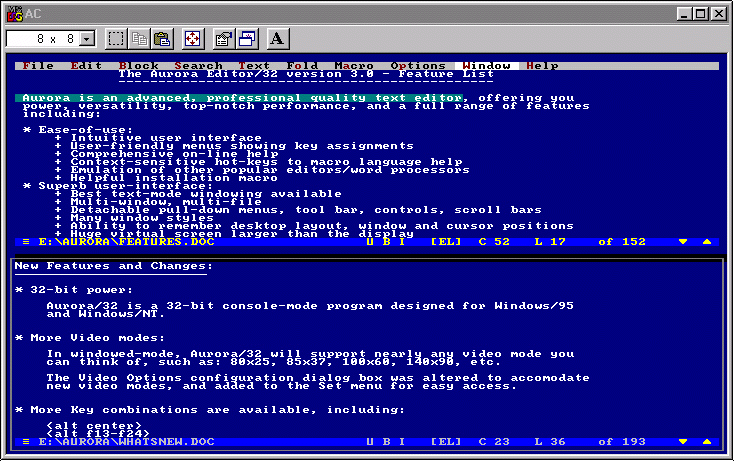Click the '<alt center>' line

[x=94, y=426]
